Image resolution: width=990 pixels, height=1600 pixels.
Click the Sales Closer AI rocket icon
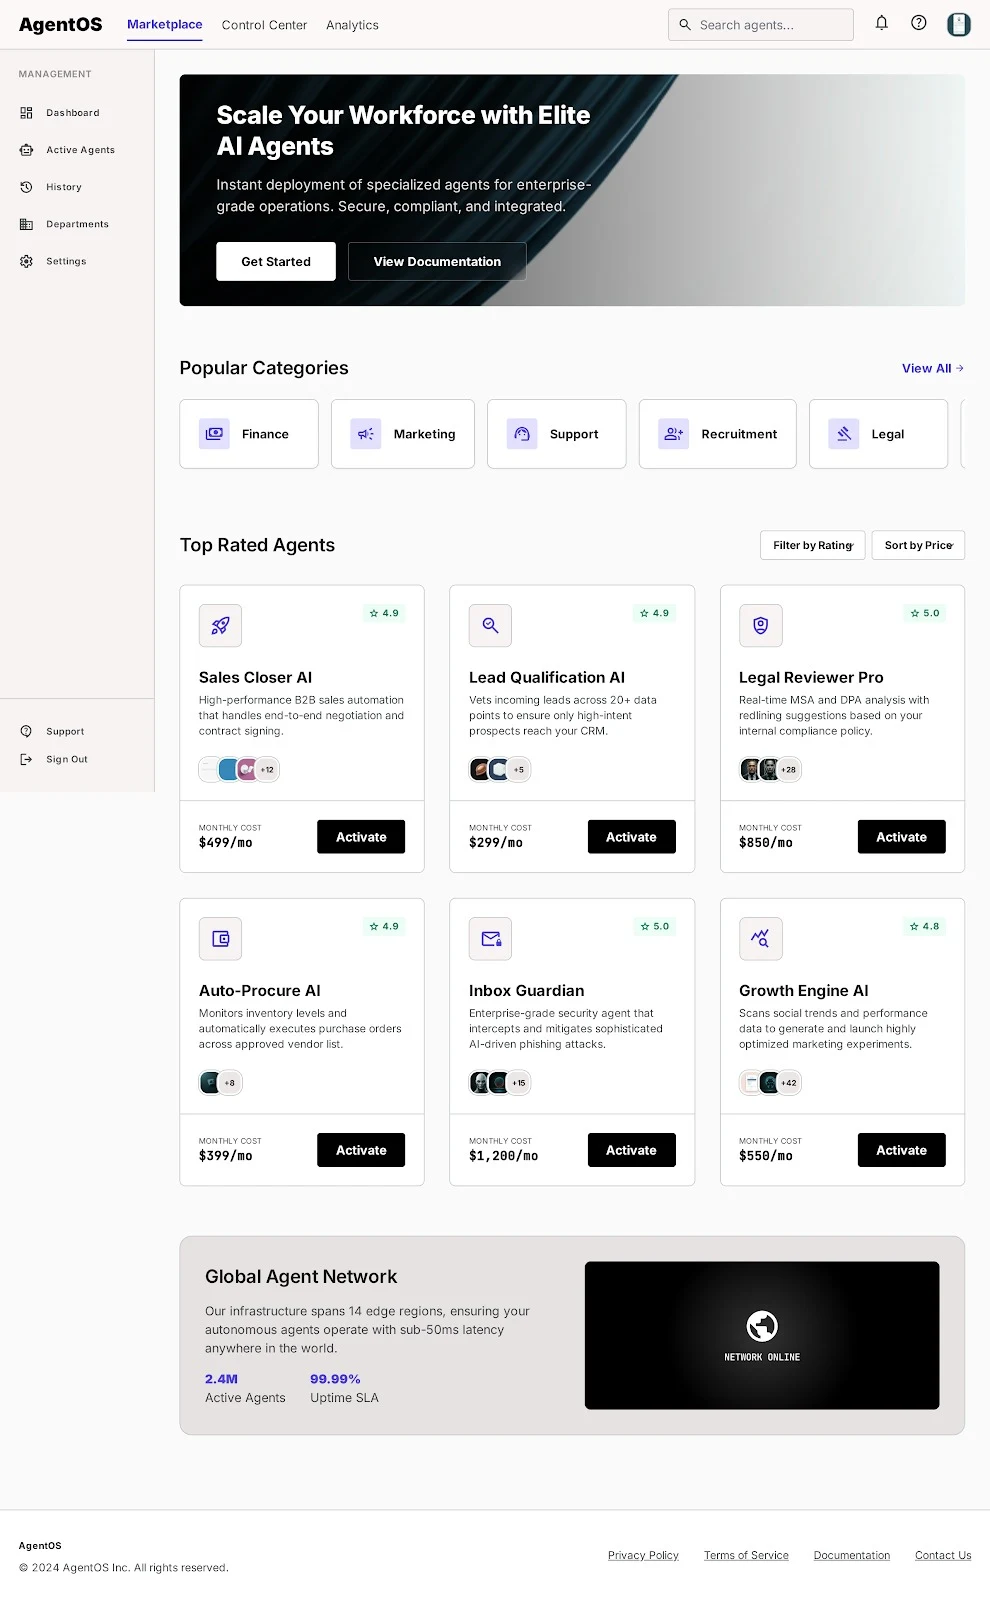(x=220, y=626)
